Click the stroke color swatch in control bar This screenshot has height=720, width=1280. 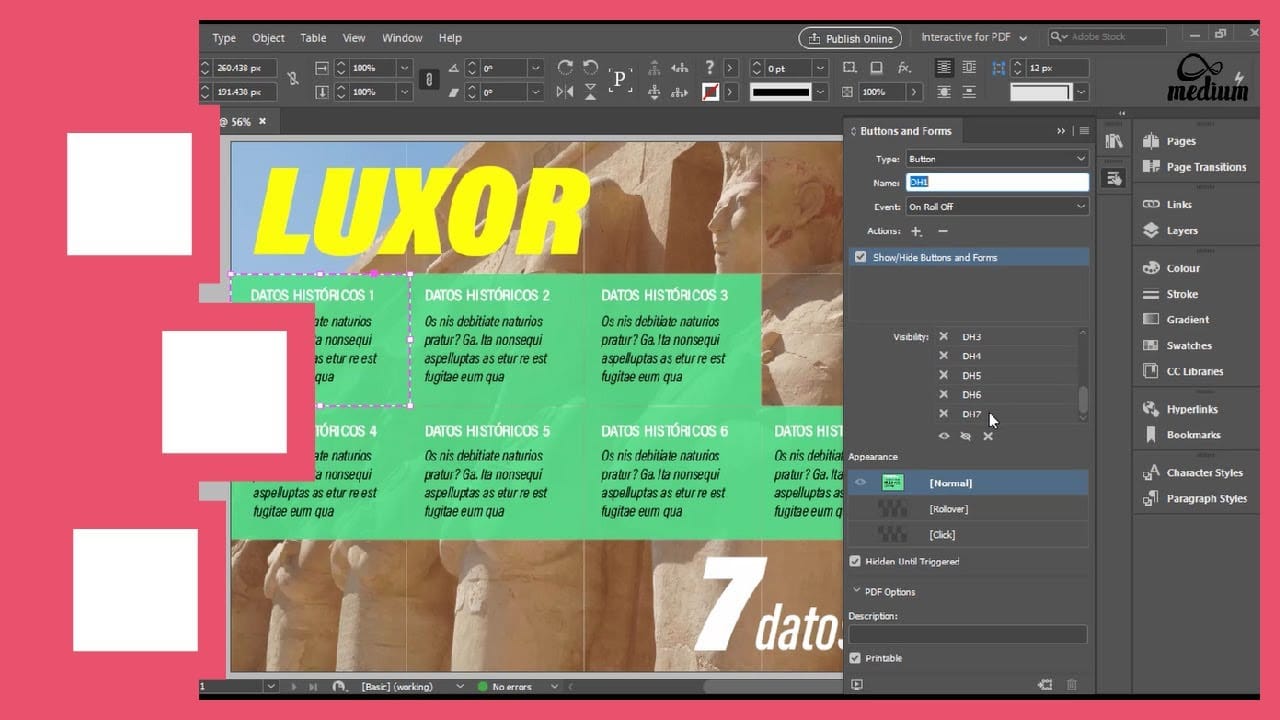(711, 92)
